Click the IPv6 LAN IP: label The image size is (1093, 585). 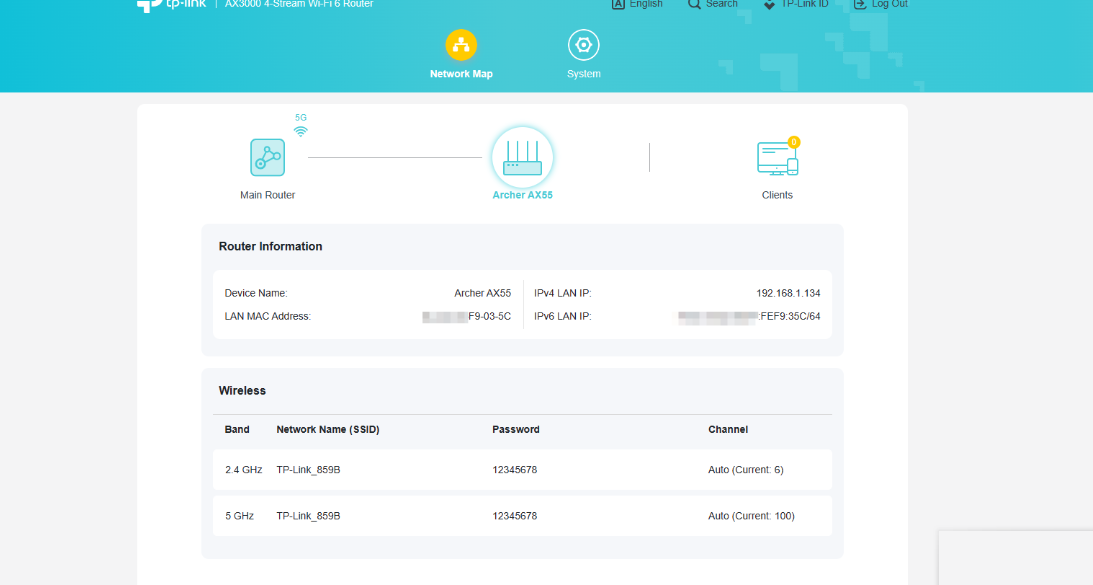coord(563,317)
